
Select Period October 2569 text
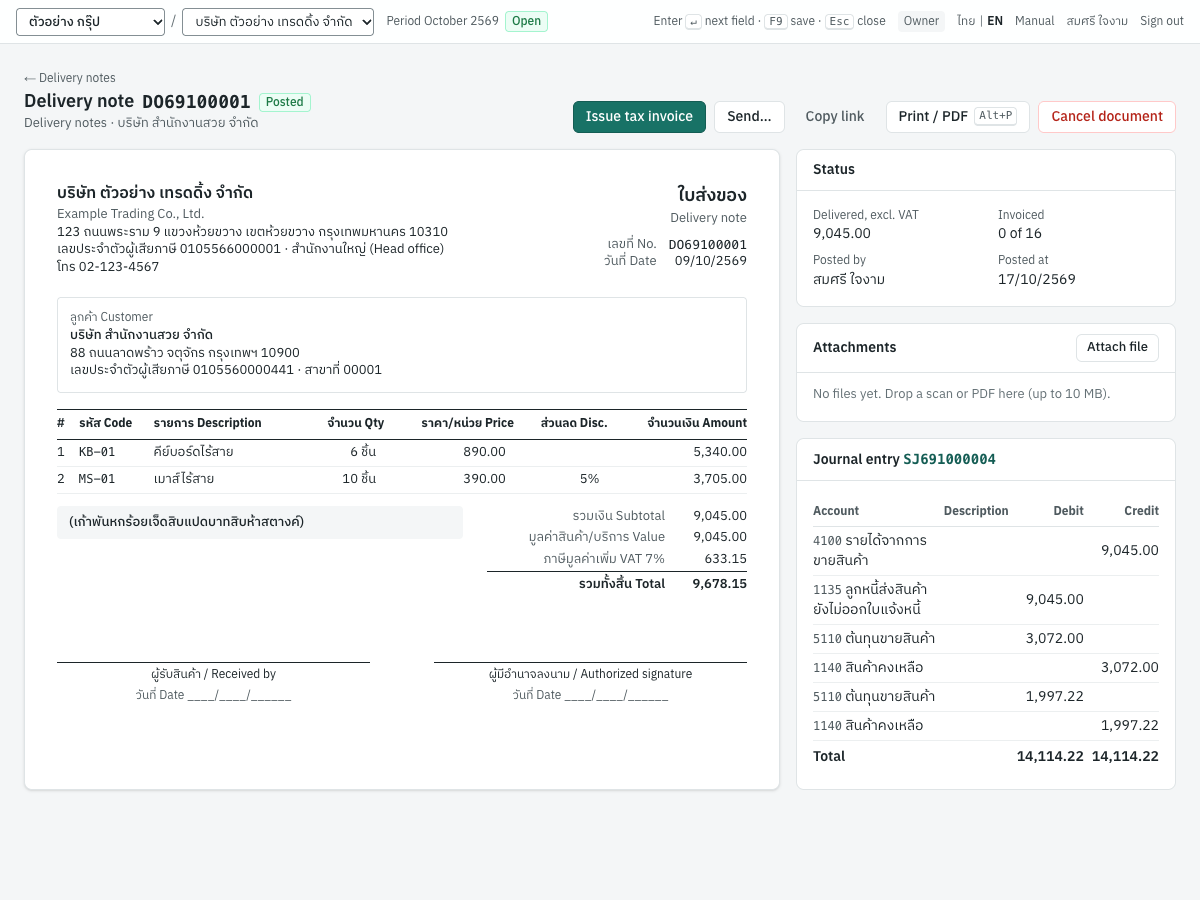coord(442,21)
